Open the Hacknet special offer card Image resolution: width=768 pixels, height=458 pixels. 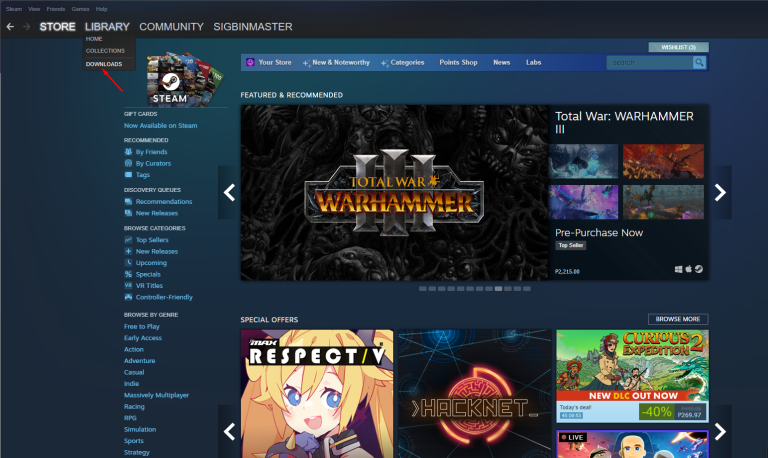475,394
